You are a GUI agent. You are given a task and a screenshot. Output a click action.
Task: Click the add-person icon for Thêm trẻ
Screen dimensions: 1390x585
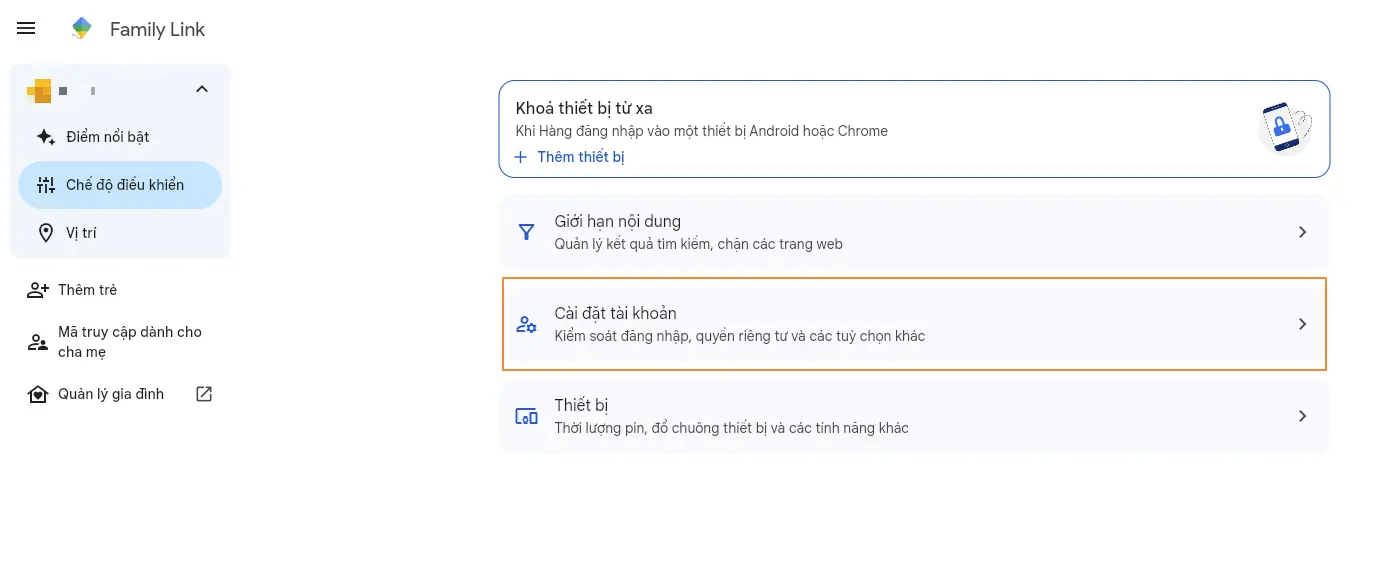[x=38, y=290]
